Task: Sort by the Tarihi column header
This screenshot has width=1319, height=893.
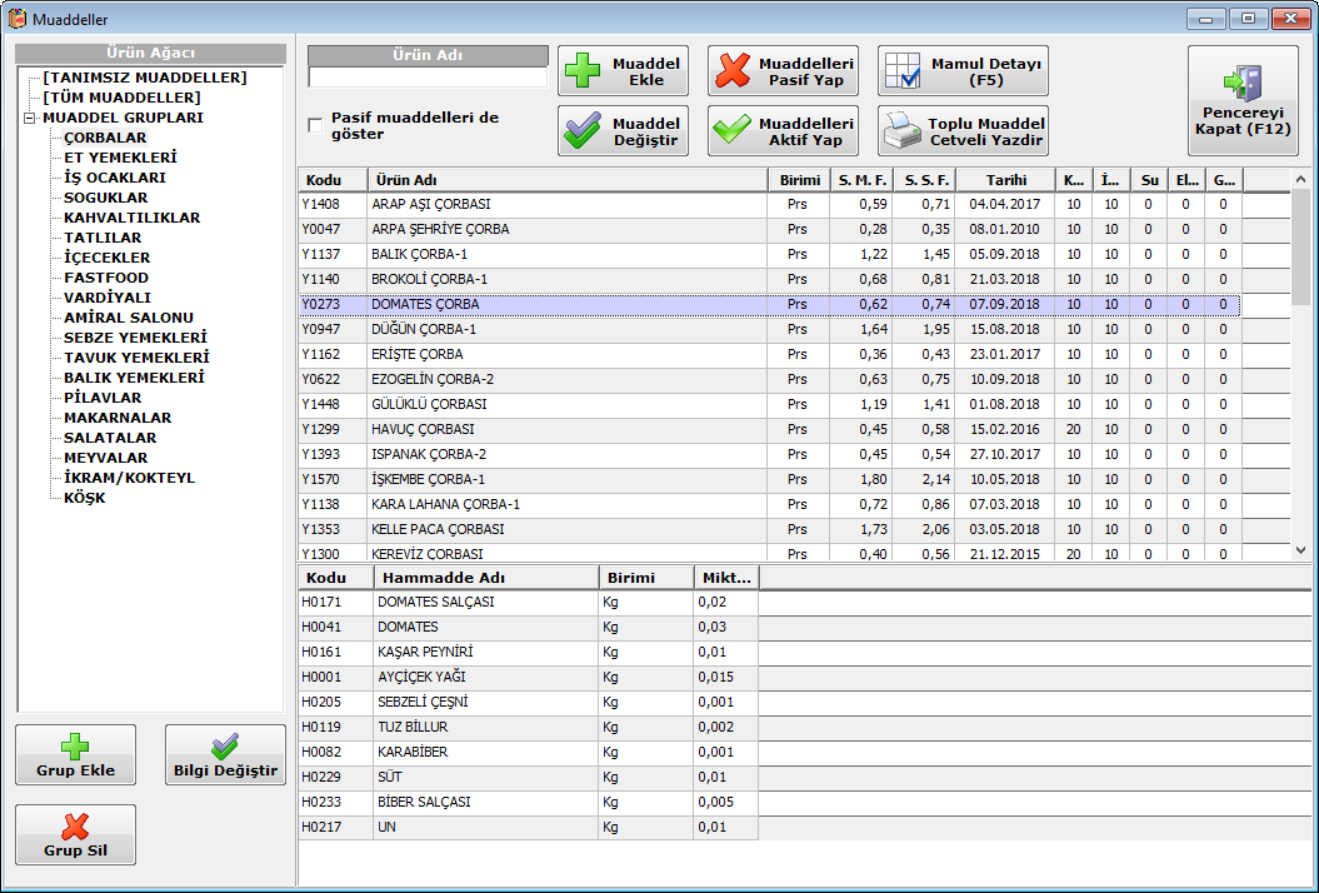Action: (1004, 180)
